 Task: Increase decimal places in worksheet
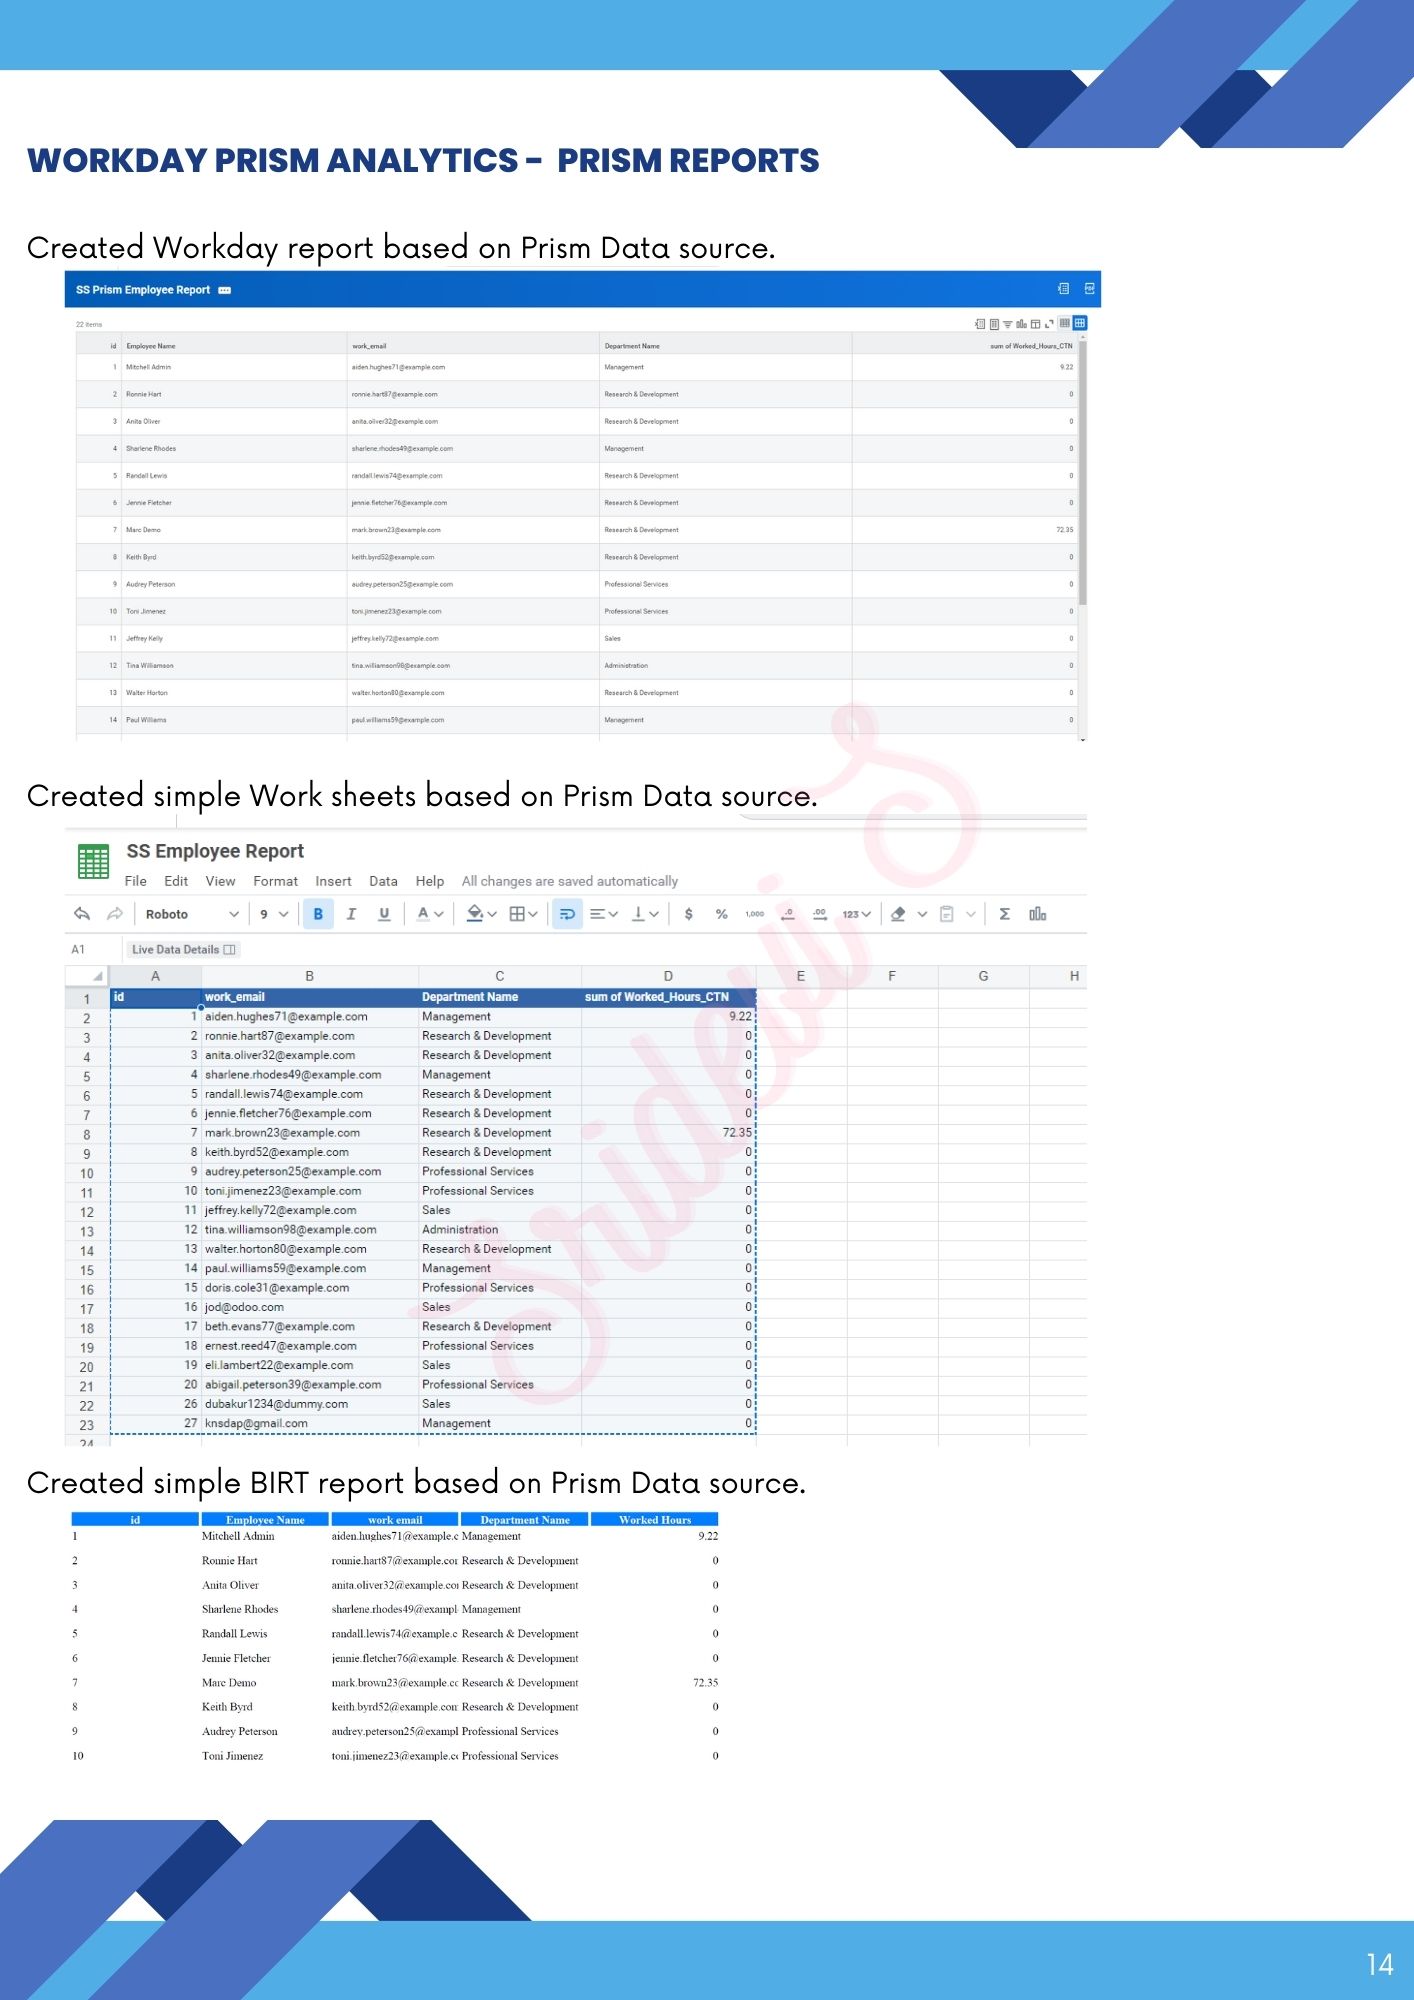point(820,914)
